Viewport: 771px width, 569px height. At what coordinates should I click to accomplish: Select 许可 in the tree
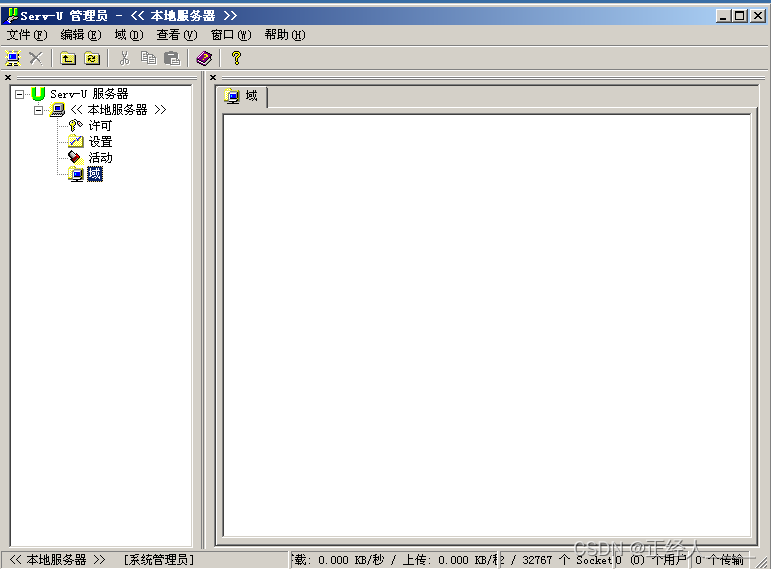point(100,125)
